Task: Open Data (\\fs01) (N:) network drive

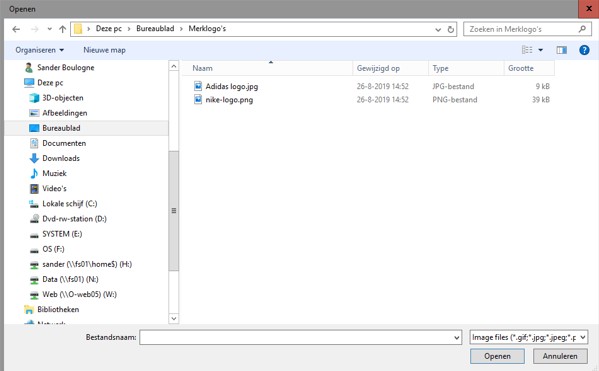Action: (x=70, y=279)
